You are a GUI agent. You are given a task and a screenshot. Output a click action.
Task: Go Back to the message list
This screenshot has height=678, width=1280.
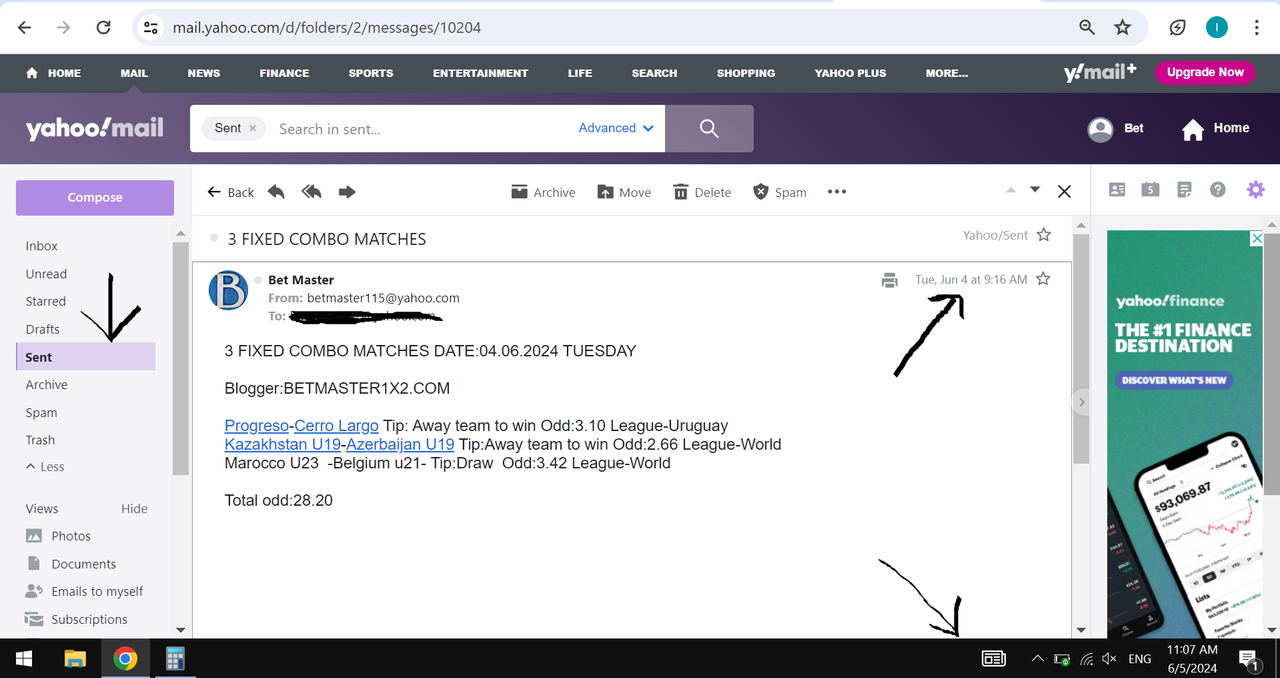tap(230, 192)
